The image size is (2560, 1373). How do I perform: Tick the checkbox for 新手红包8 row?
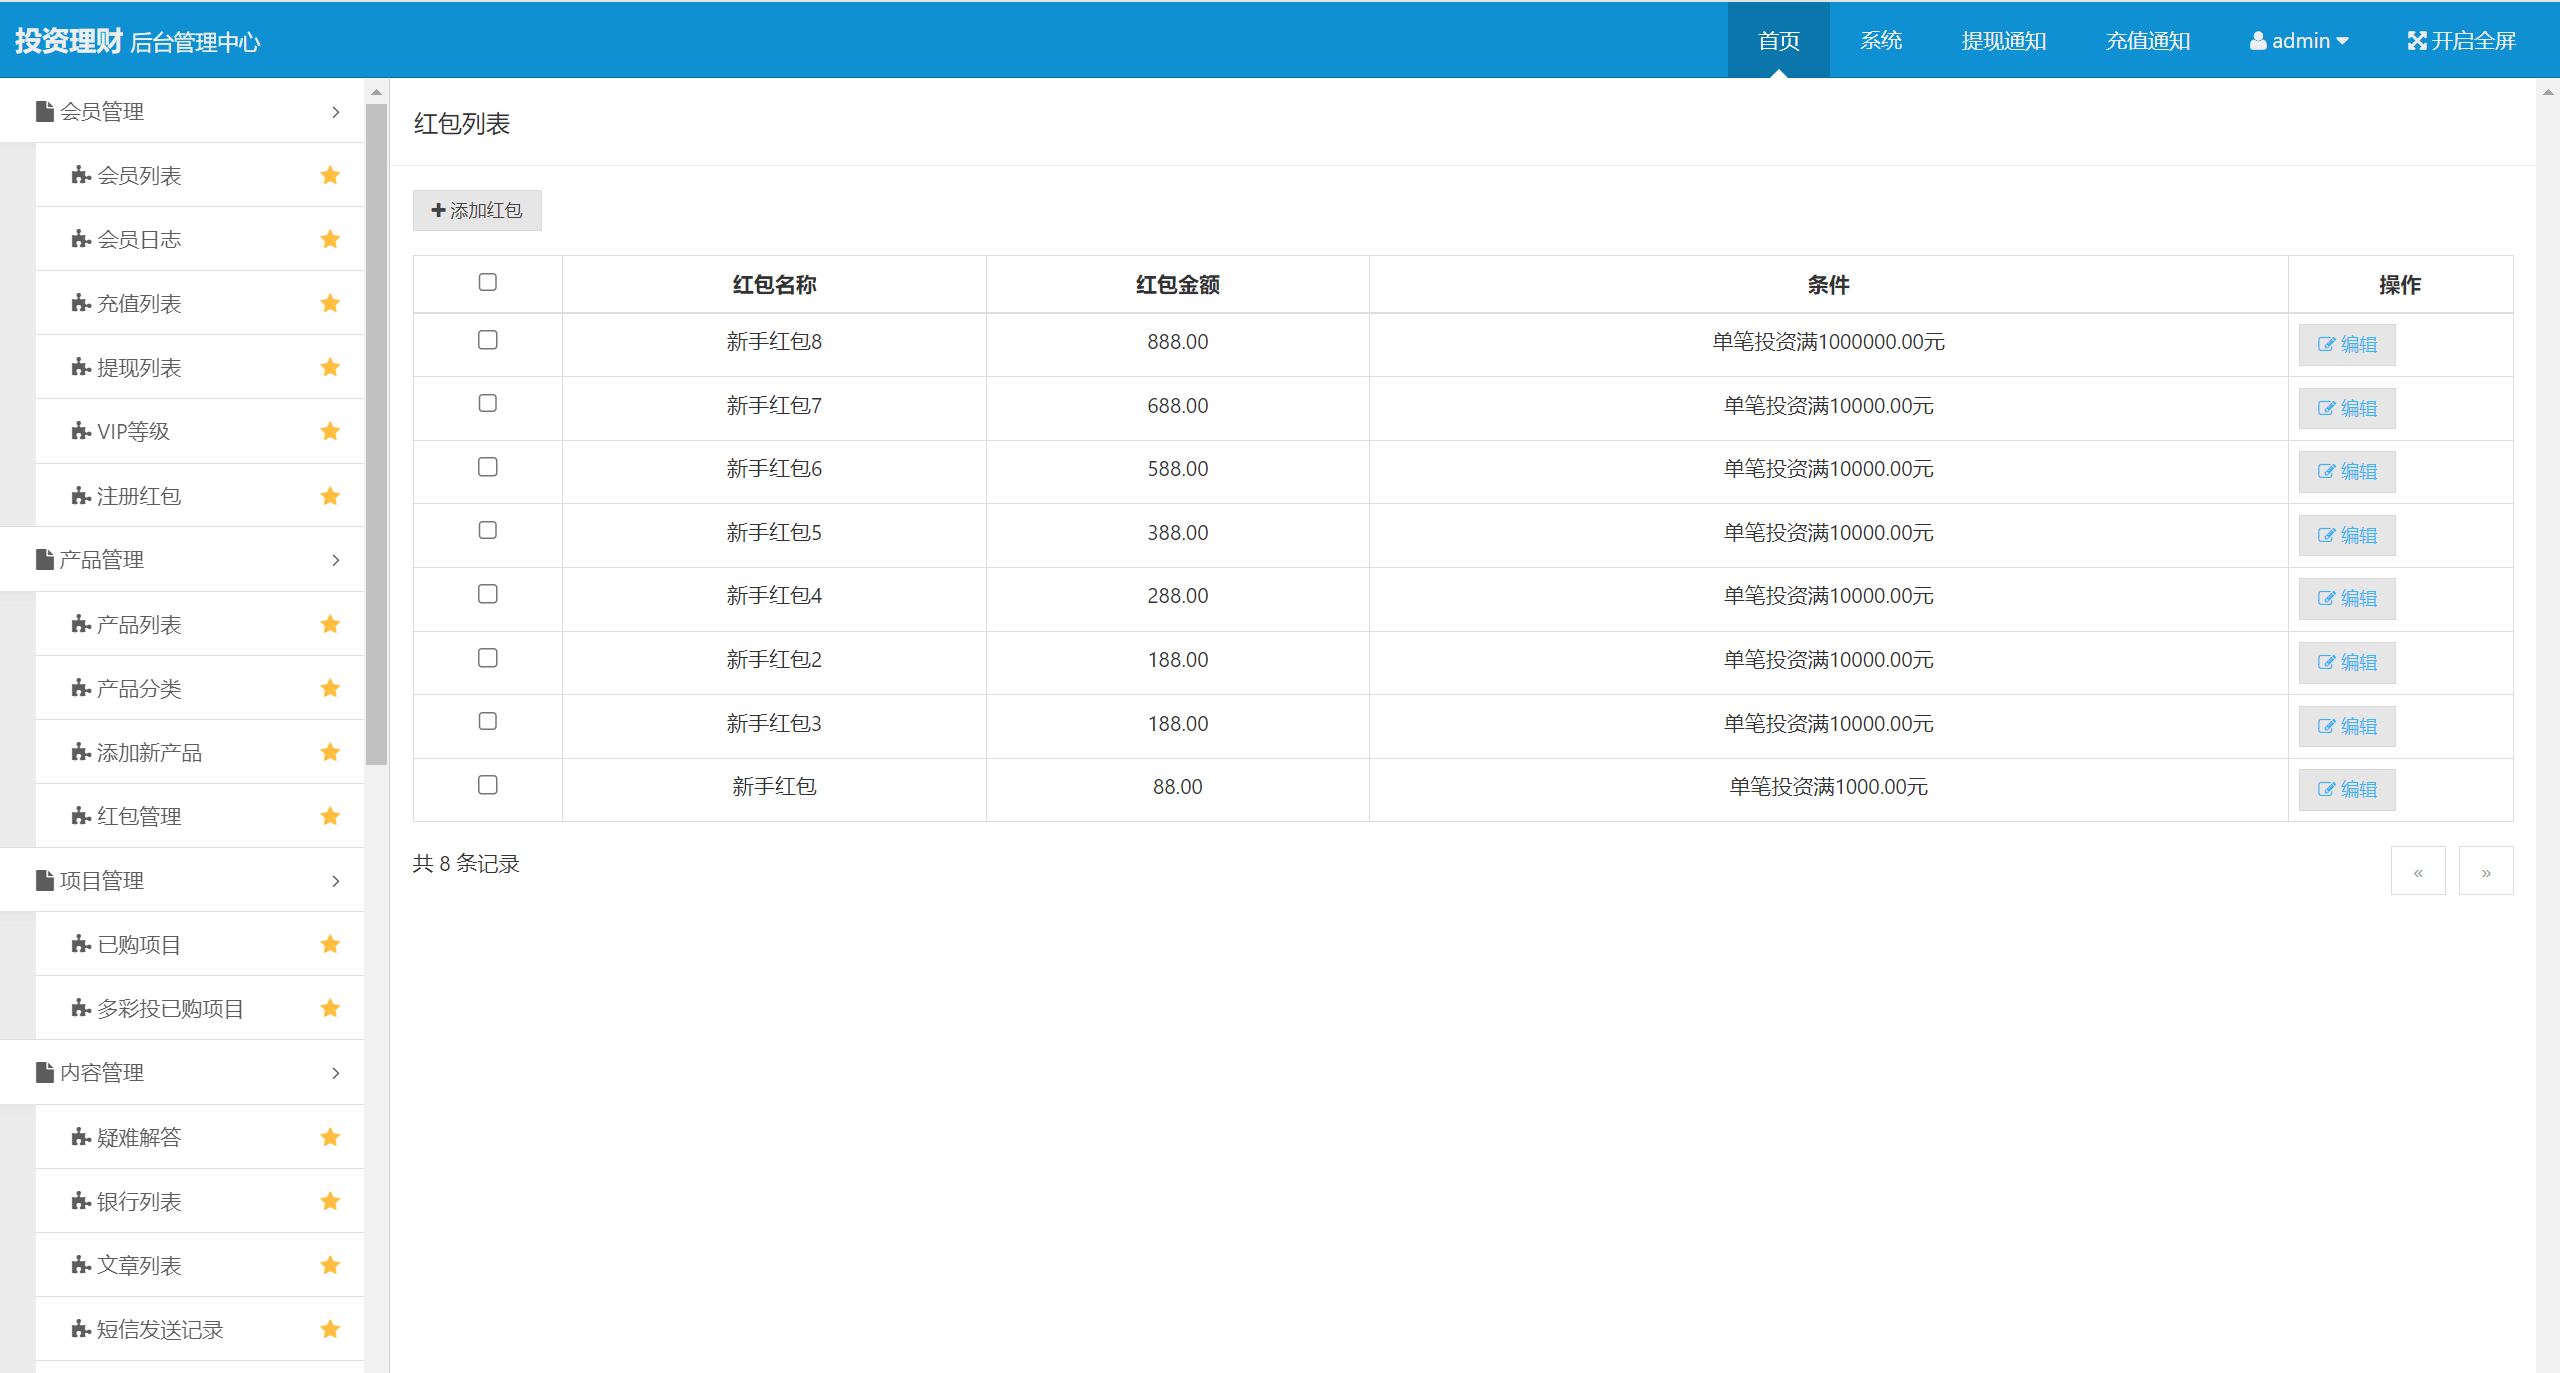(x=487, y=340)
